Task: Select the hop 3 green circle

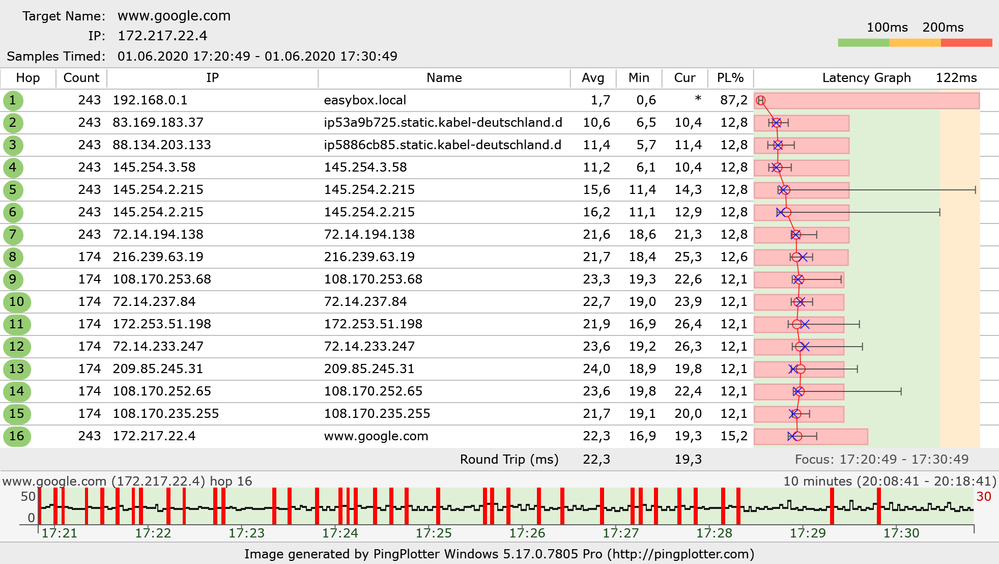Action: click(x=13, y=145)
